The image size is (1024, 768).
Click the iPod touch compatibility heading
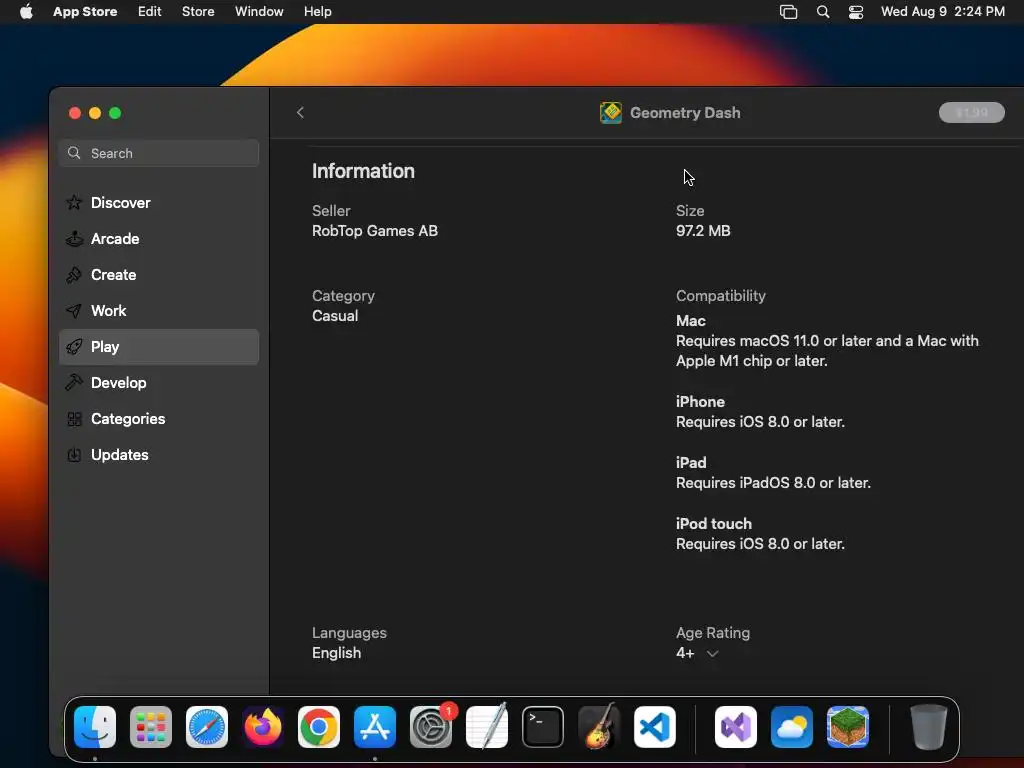(714, 524)
